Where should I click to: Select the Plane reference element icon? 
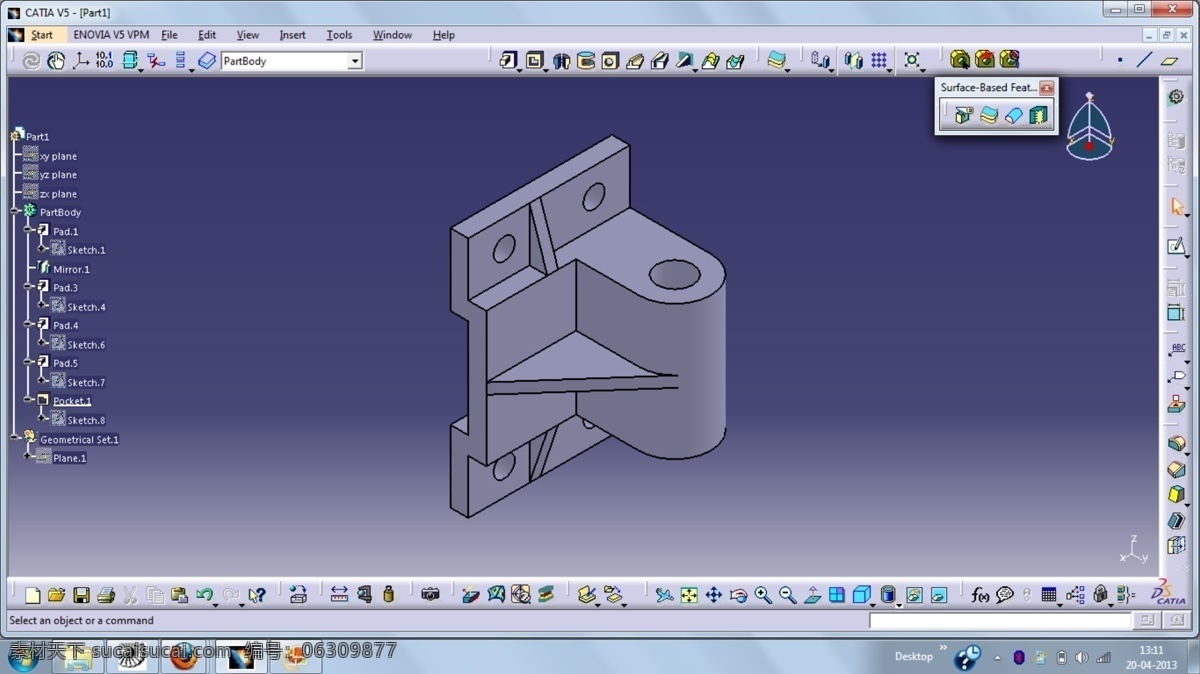coord(1169,60)
